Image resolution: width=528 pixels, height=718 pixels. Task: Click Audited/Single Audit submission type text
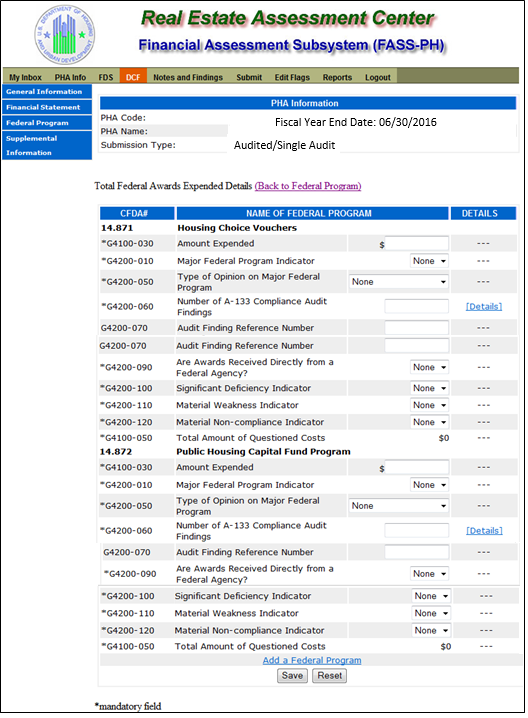coord(284,145)
